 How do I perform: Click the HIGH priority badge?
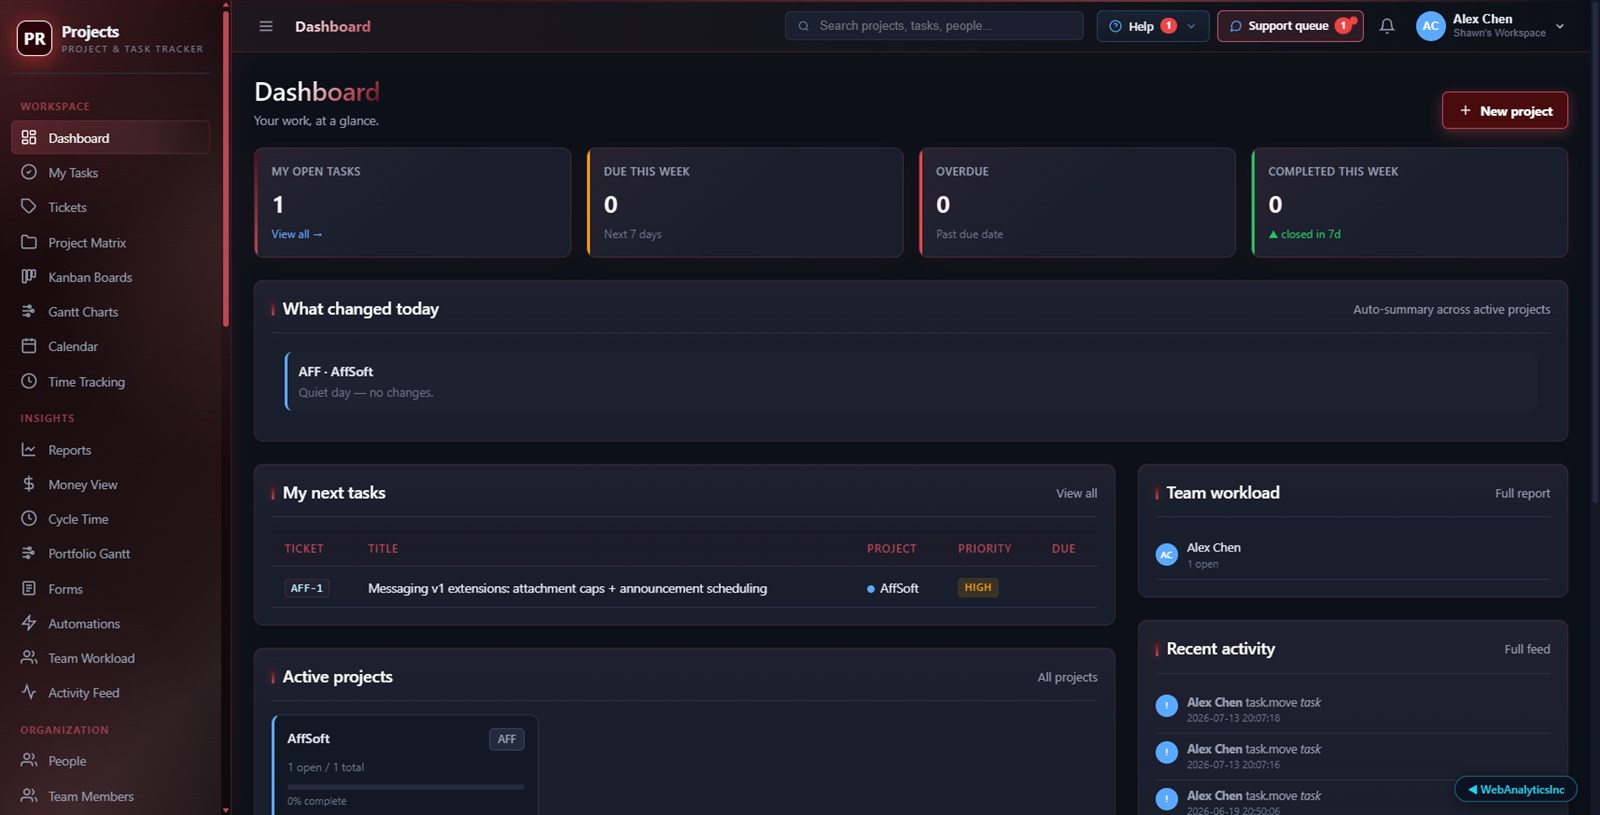[x=978, y=588]
